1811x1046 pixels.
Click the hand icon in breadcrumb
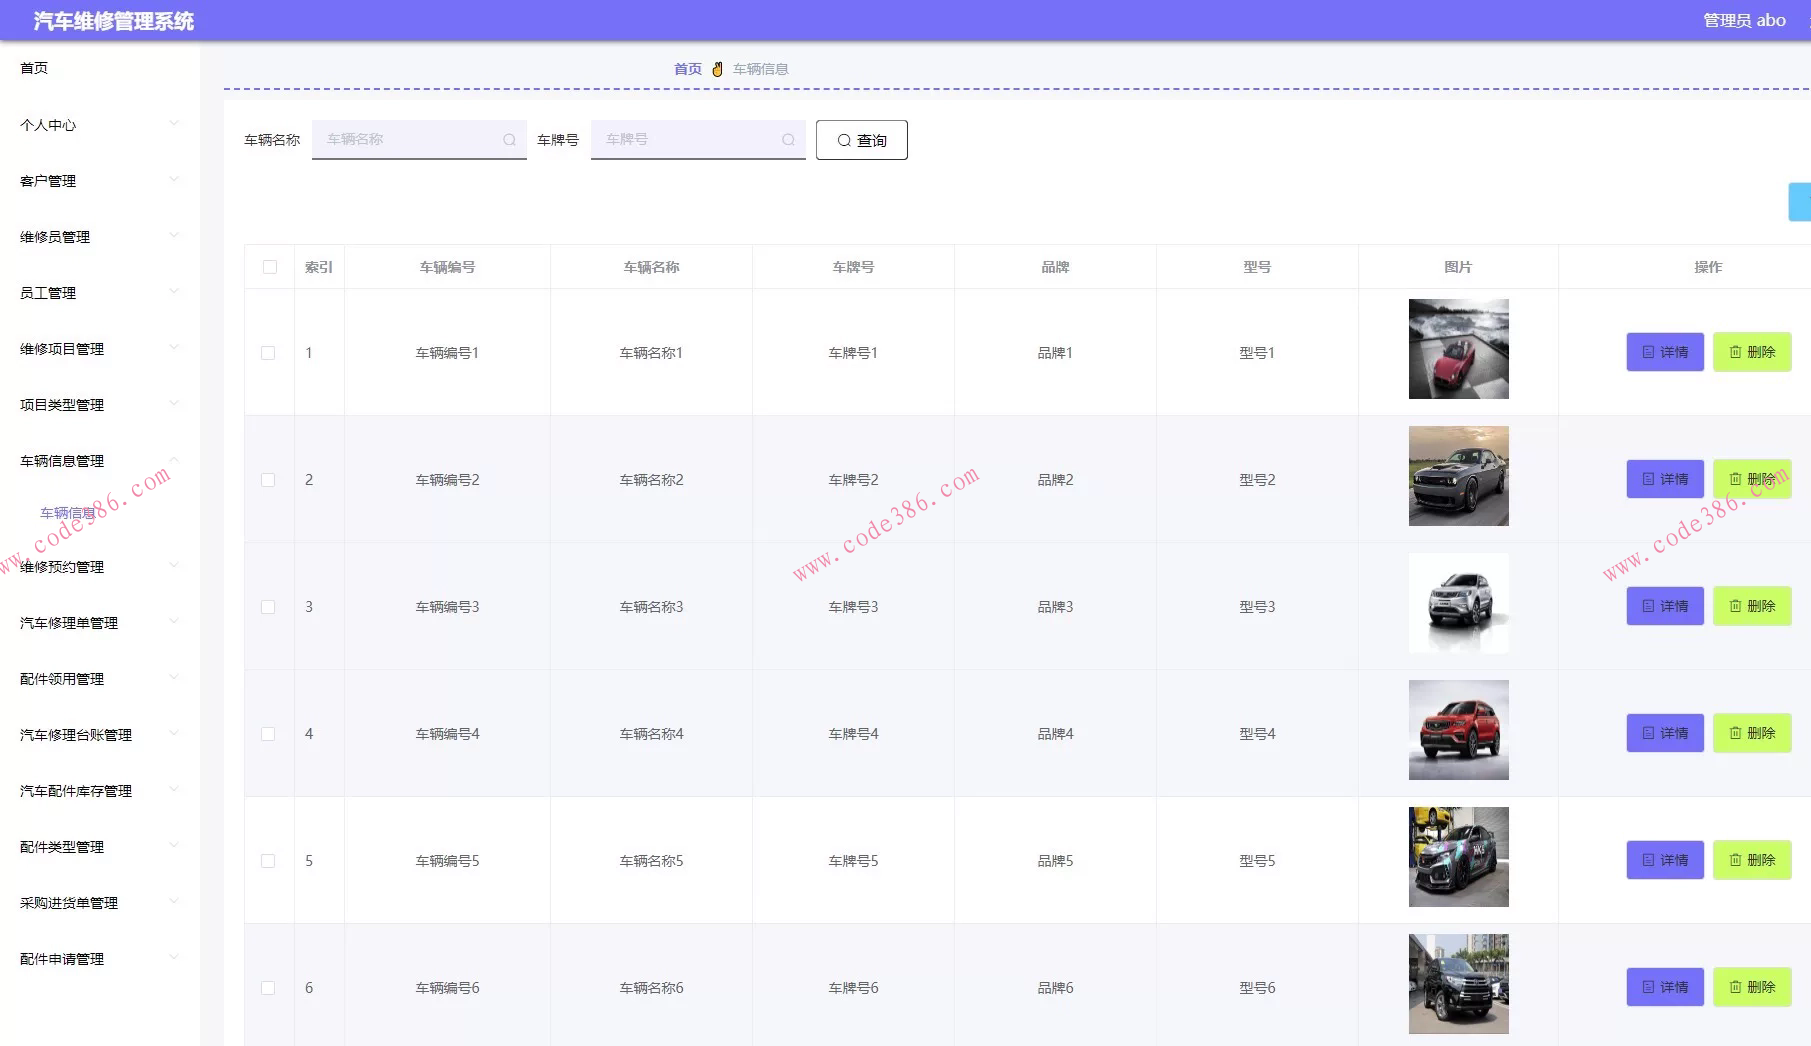[x=717, y=69]
